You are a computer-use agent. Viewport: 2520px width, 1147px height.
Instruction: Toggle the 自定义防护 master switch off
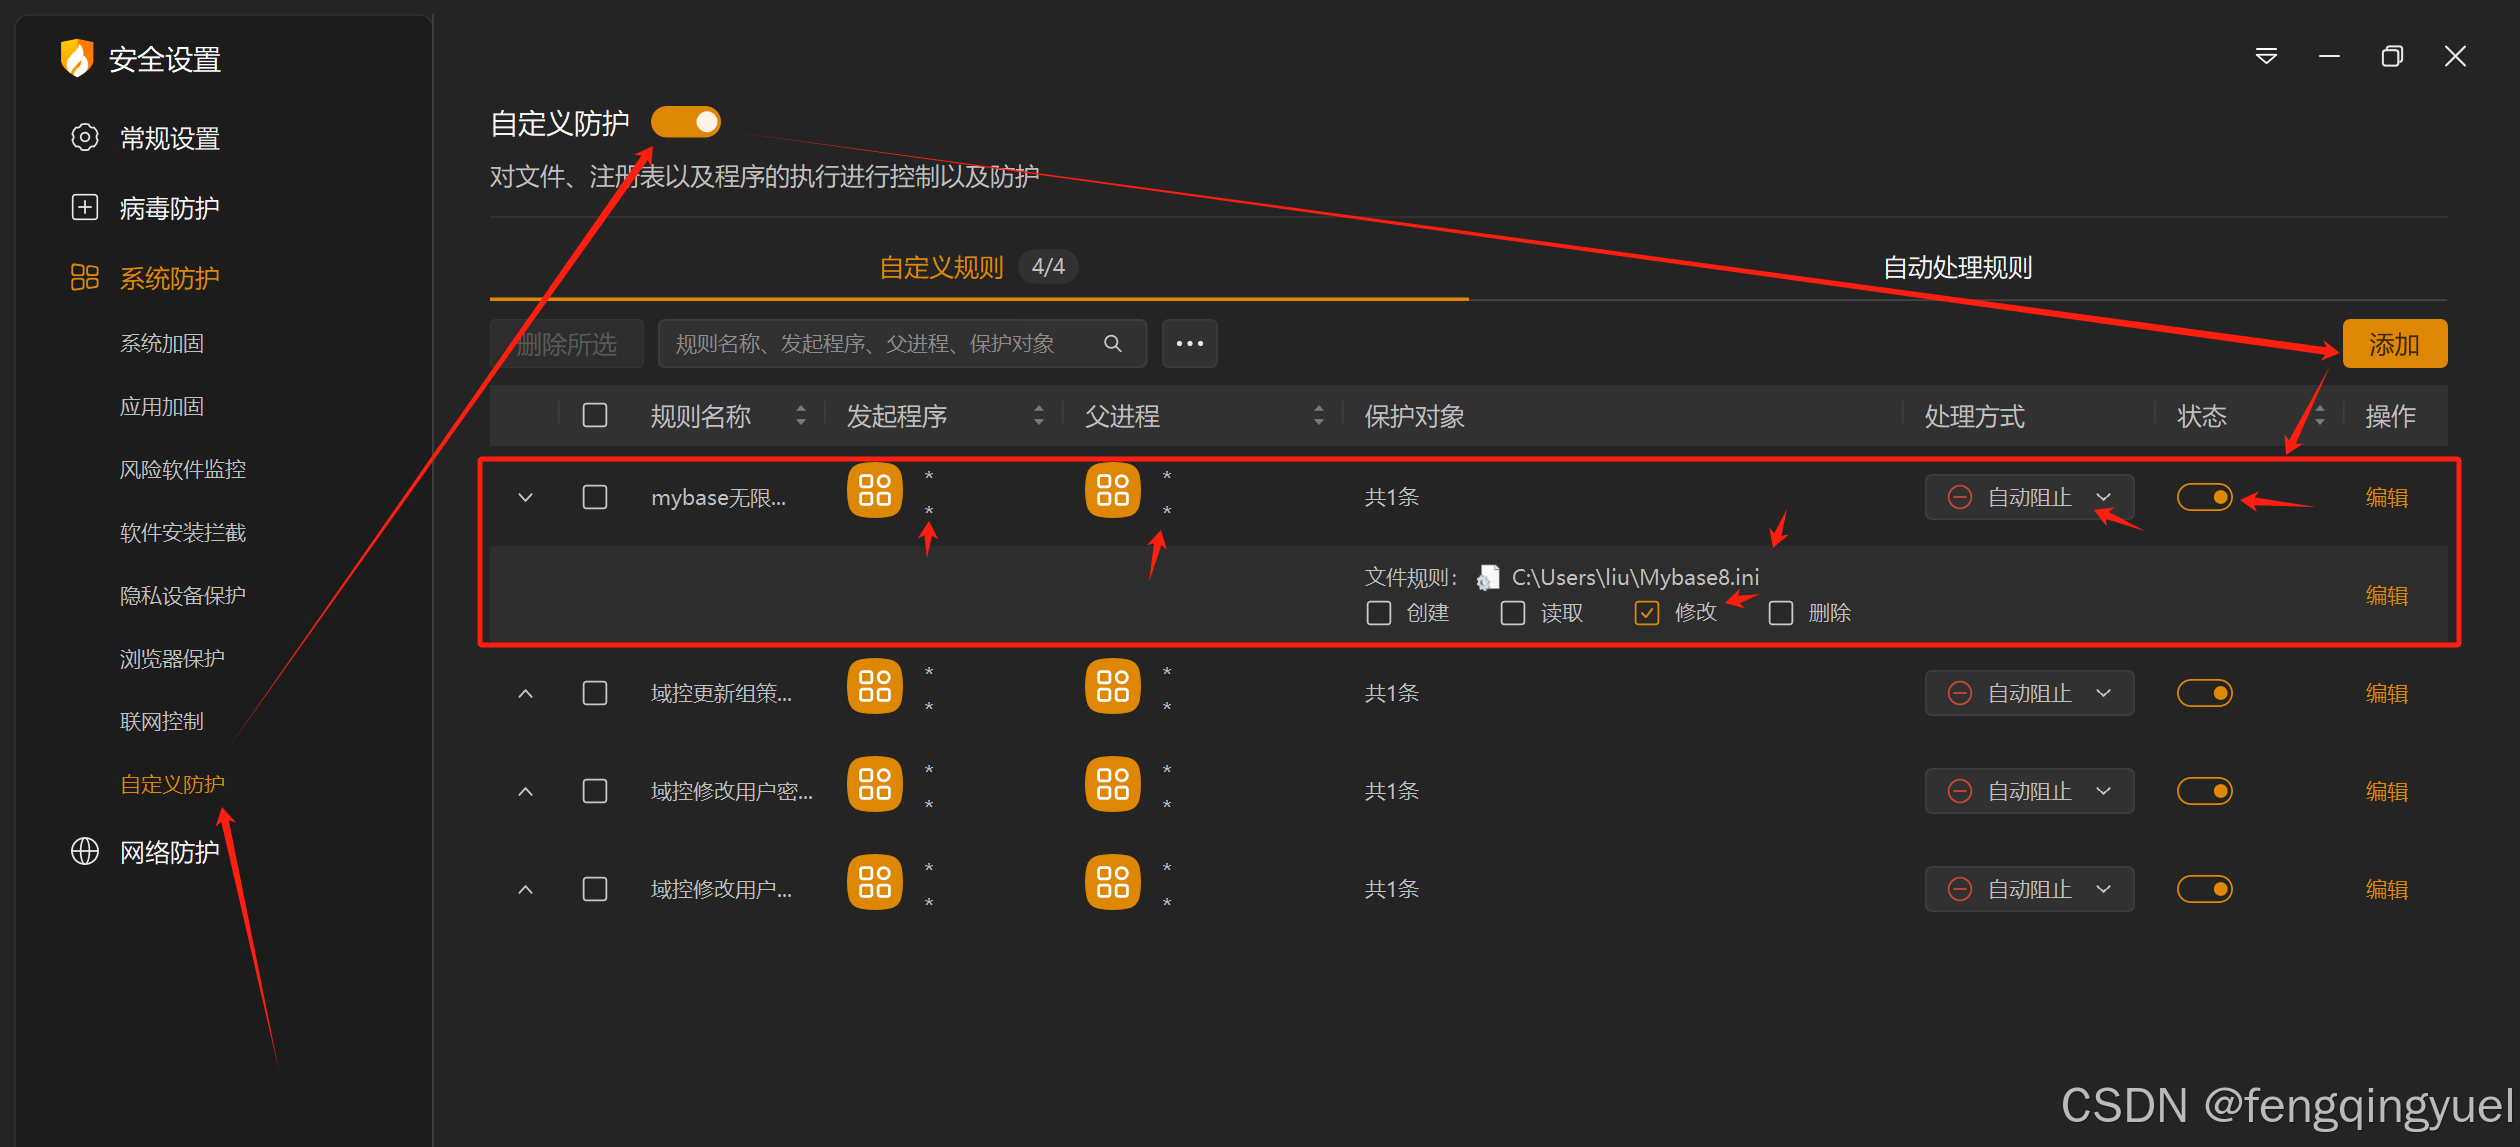(x=686, y=122)
